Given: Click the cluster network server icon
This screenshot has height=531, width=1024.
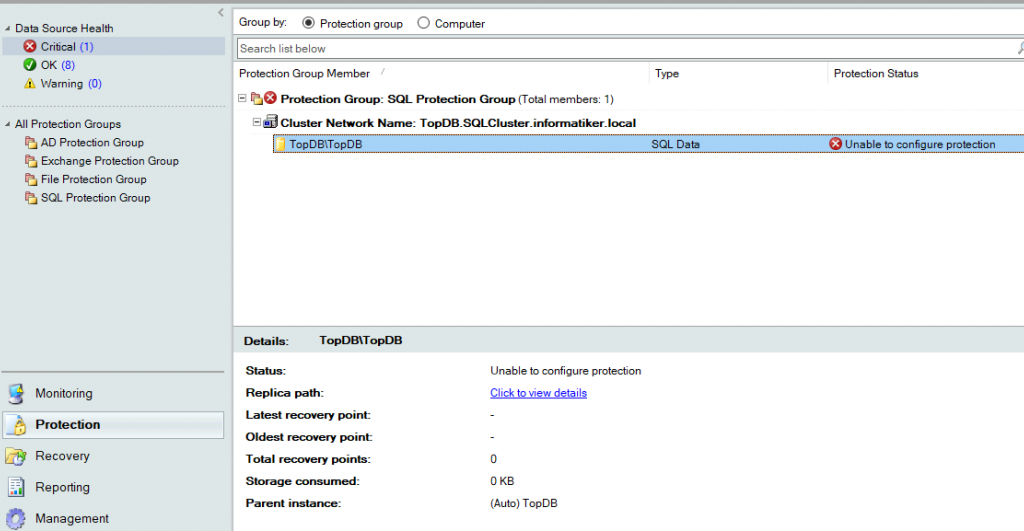Looking at the screenshot, I should [x=270, y=122].
